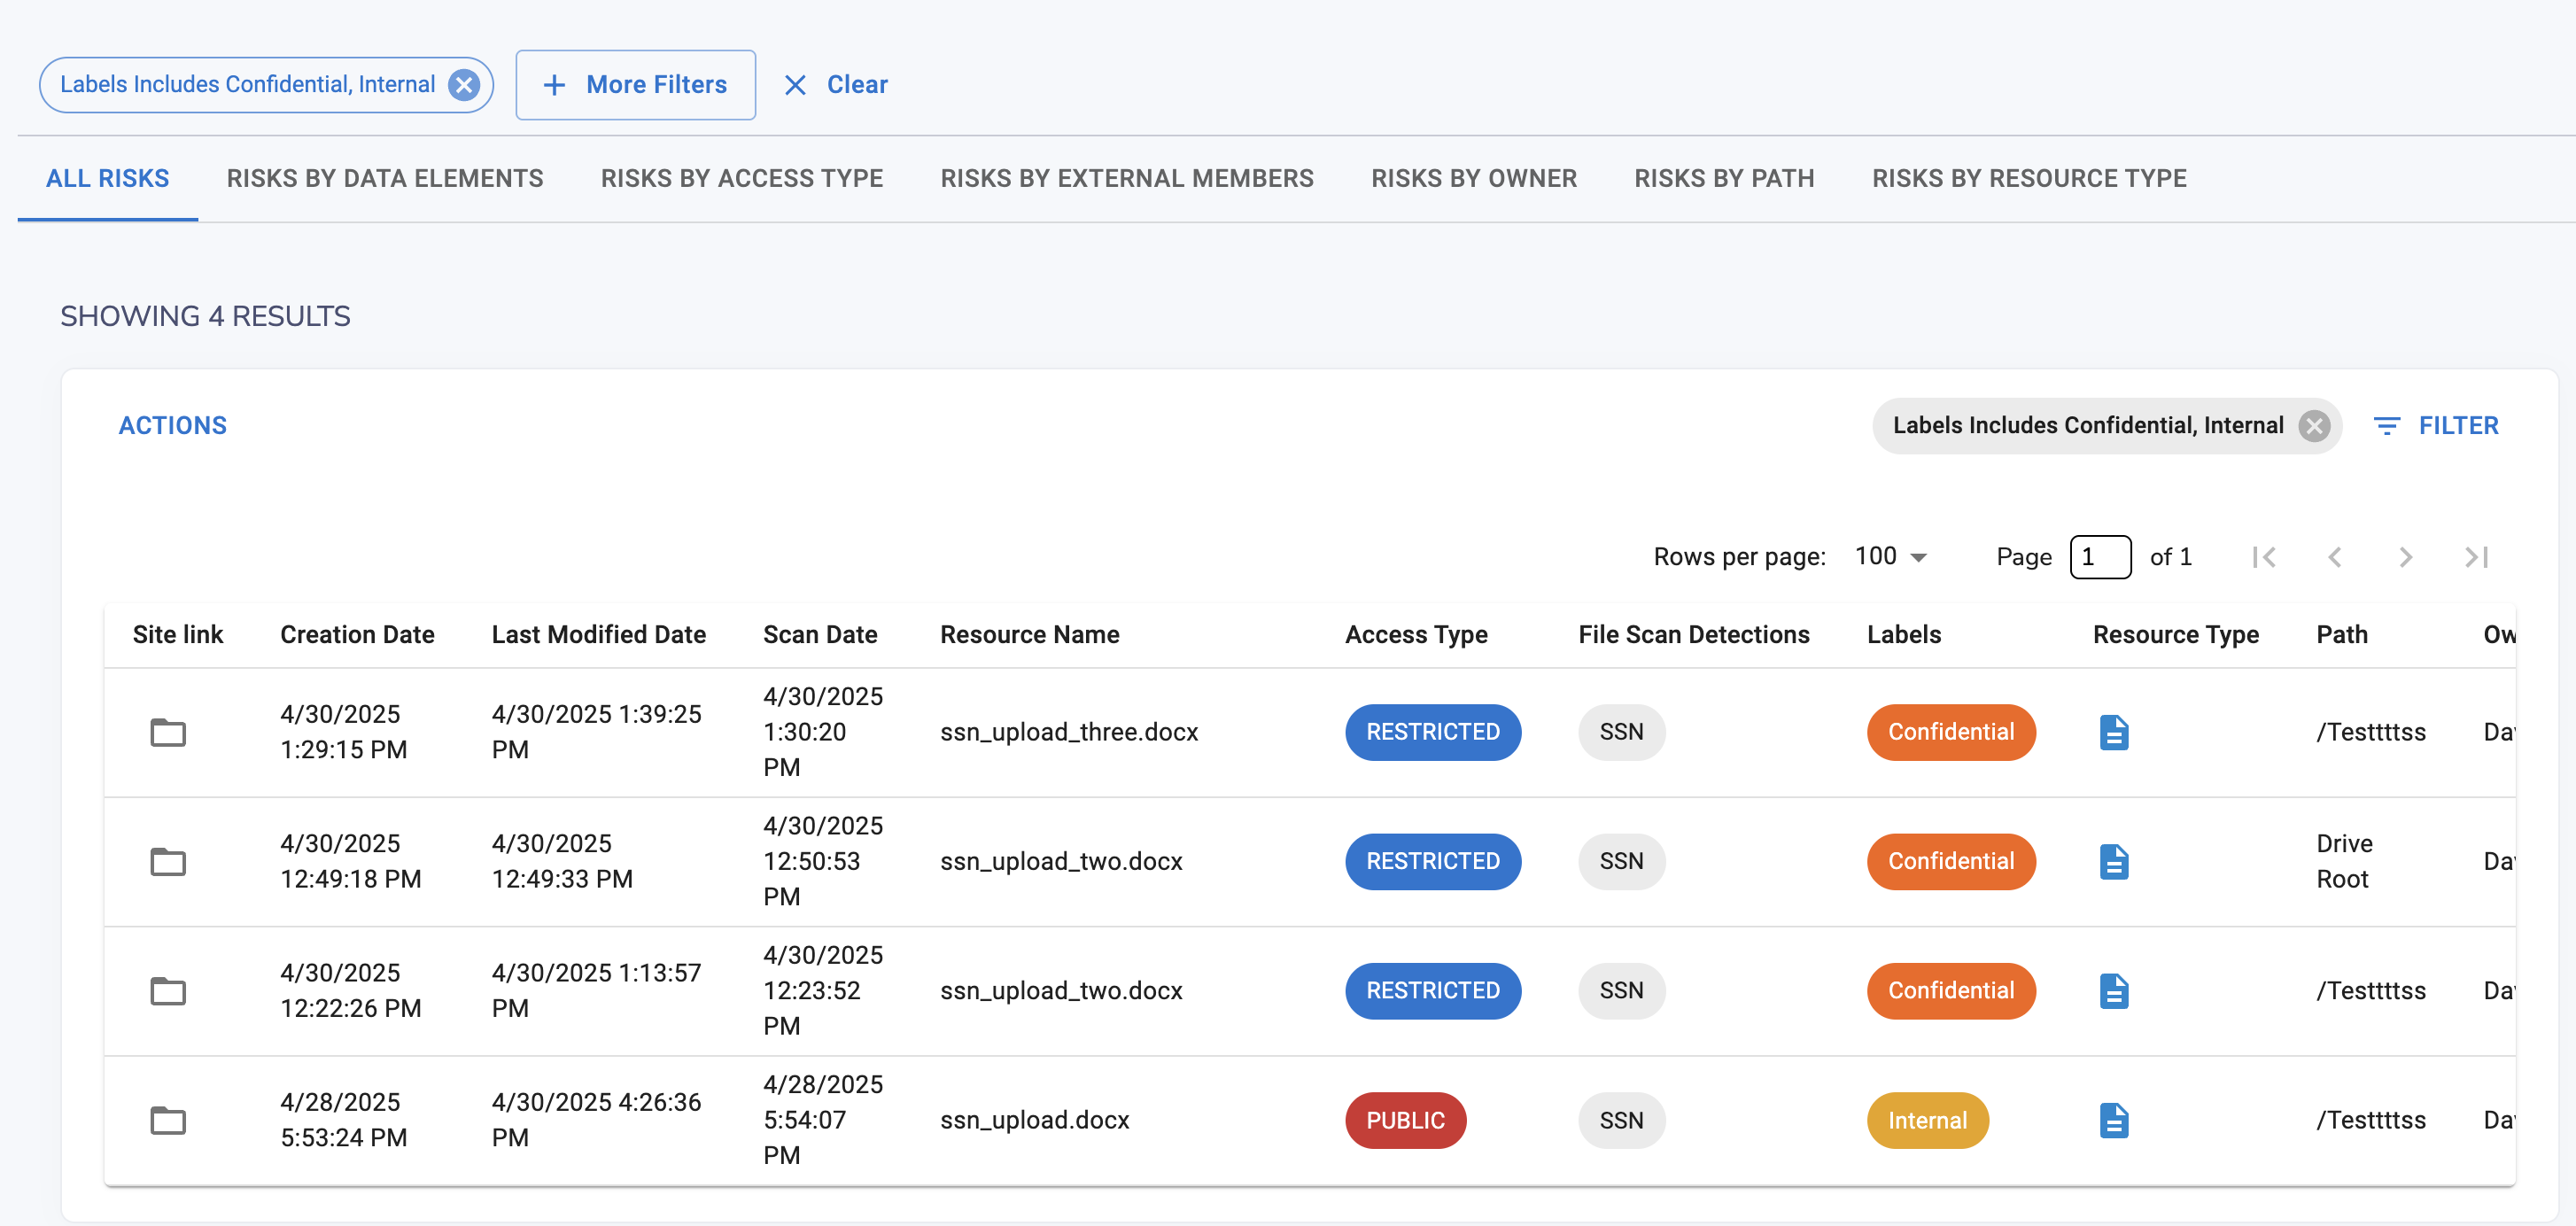Open site link folder for ssn_upload_three.docx
Screen dimensions: 2576x1226
(x=168, y=732)
